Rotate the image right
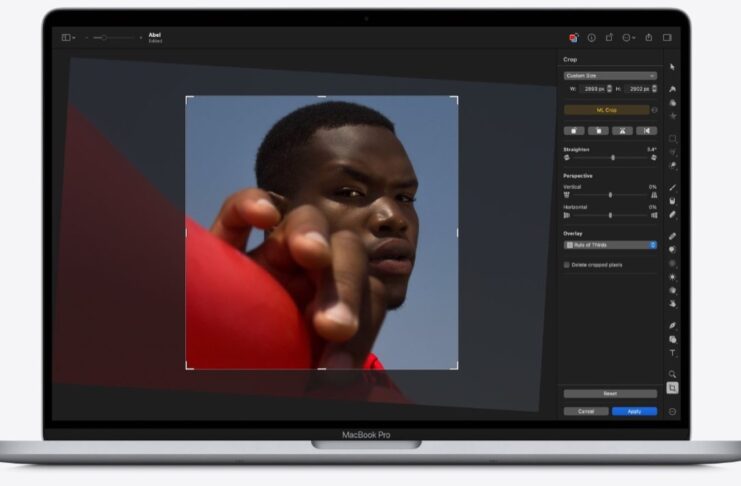 [x=598, y=131]
